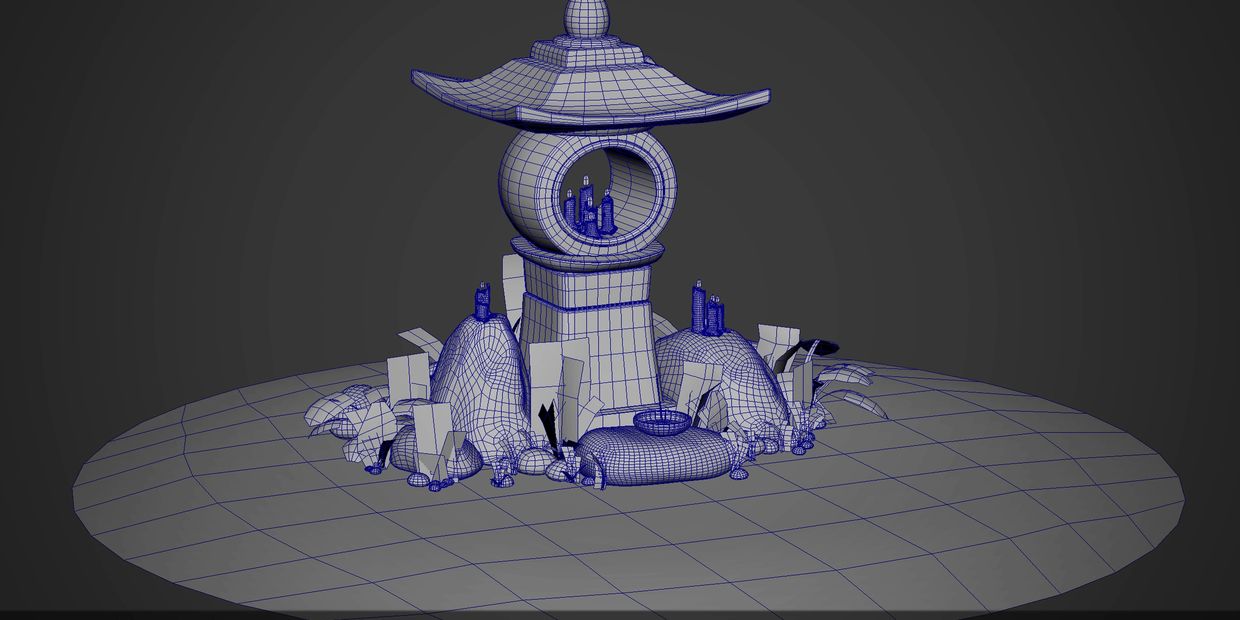The image size is (1240, 620).
Task: Select the candles on the right rock
Action: click(707, 308)
